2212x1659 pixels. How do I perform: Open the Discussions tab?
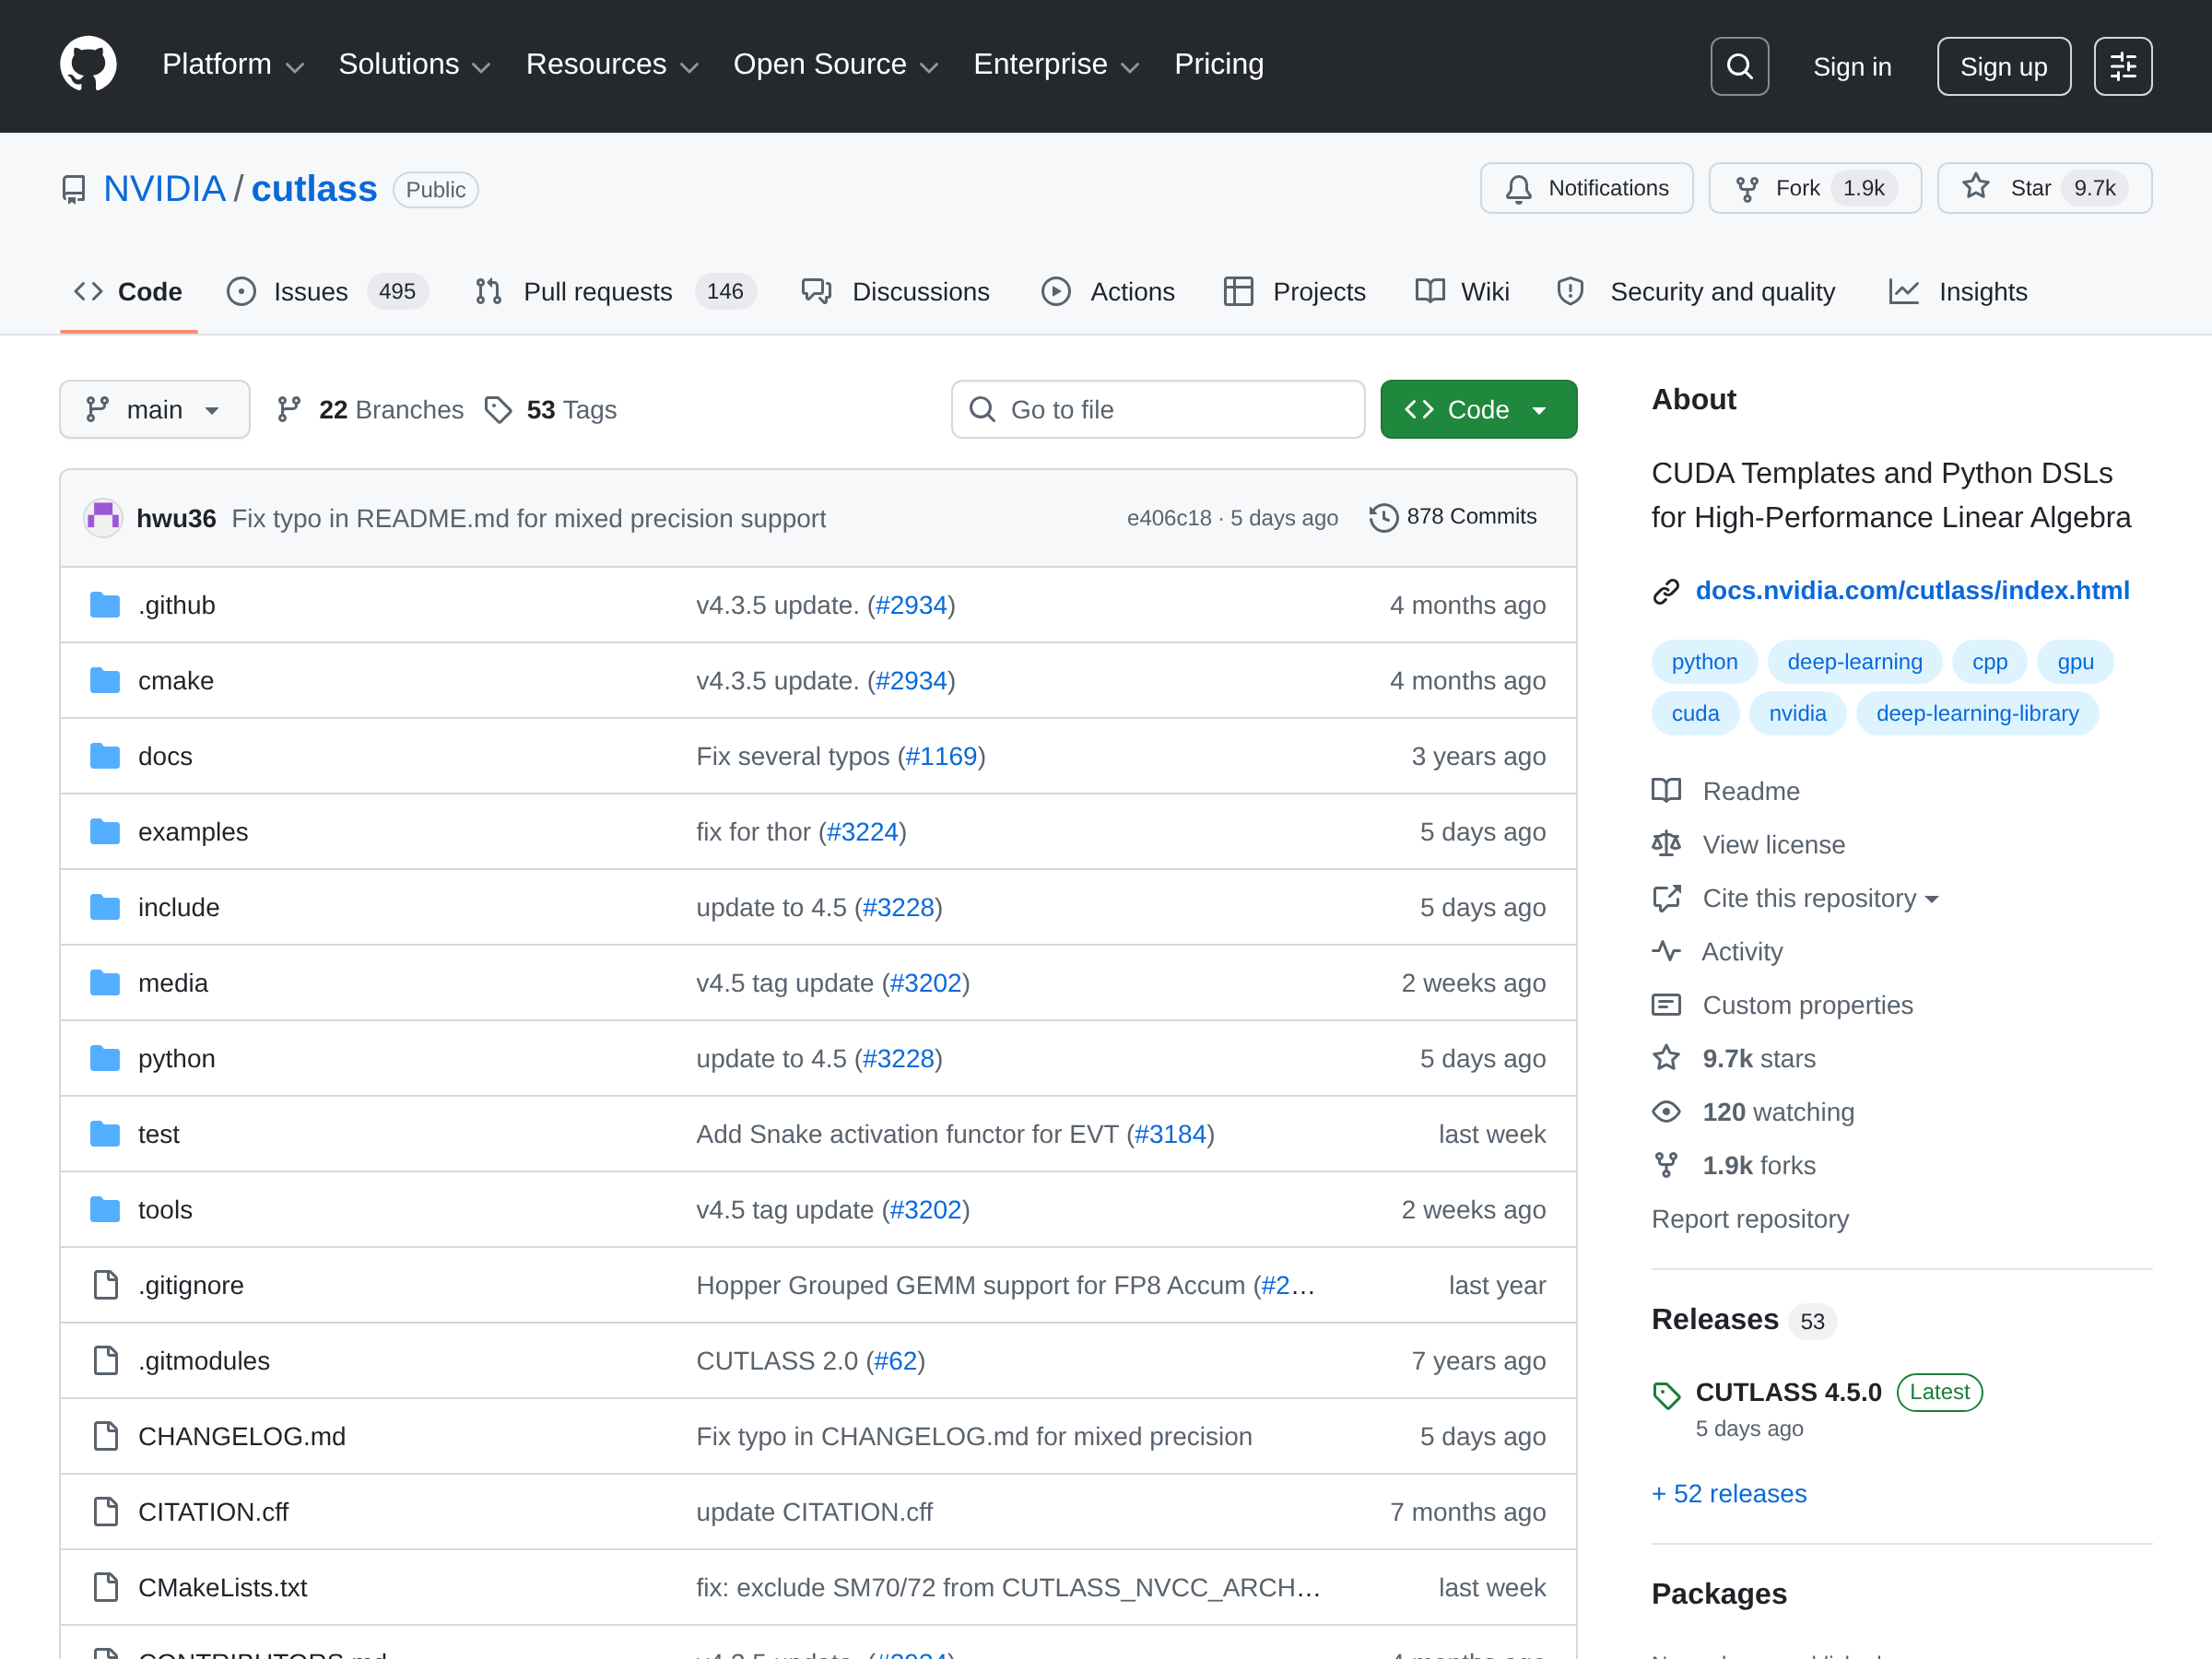(x=895, y=292)
